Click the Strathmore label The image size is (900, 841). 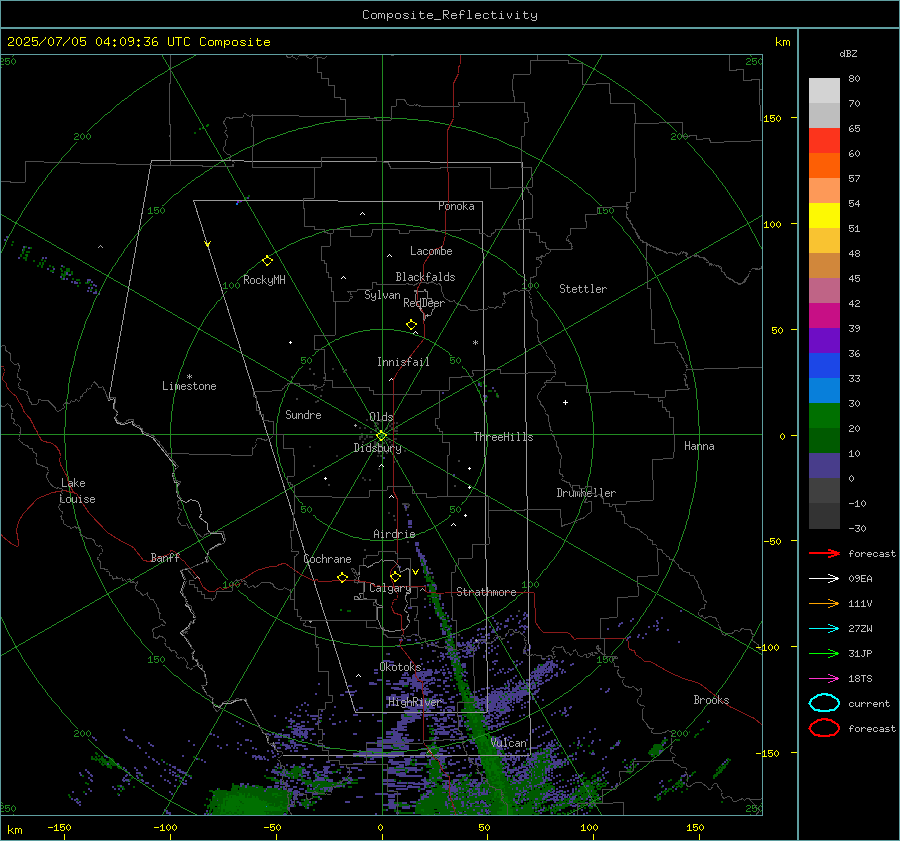[x=486, y=592]
